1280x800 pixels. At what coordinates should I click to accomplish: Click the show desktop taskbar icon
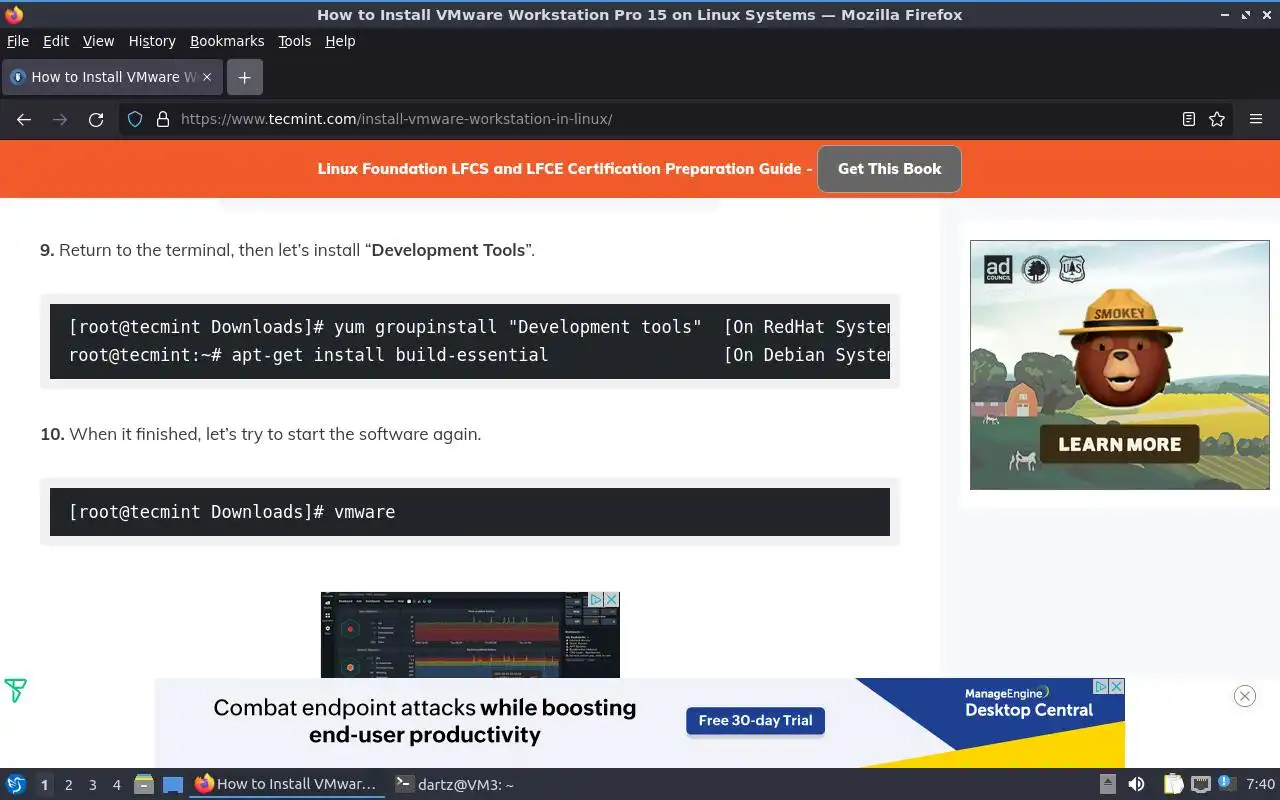(x=173, y=785)
